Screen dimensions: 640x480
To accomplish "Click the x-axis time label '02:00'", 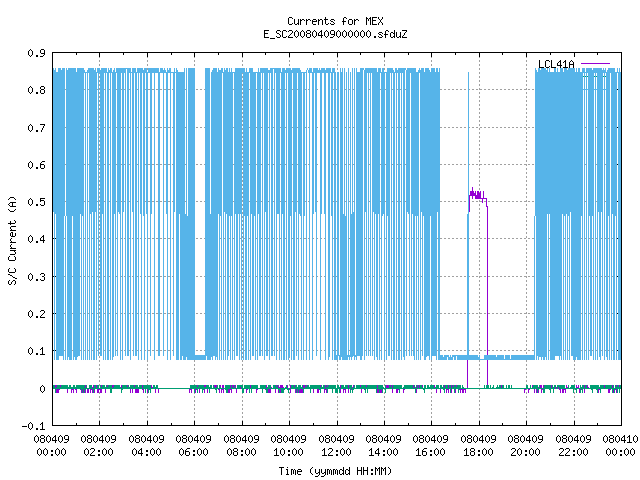I will [x=99, y=452].
